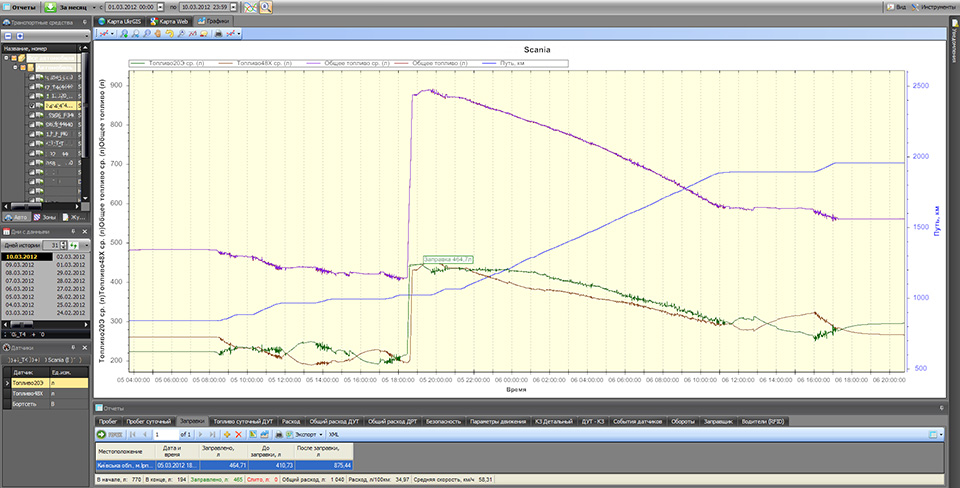Screen dimensions: 960x488
Task: Switch to Авто tab in left panel
Action: [16, 217]
